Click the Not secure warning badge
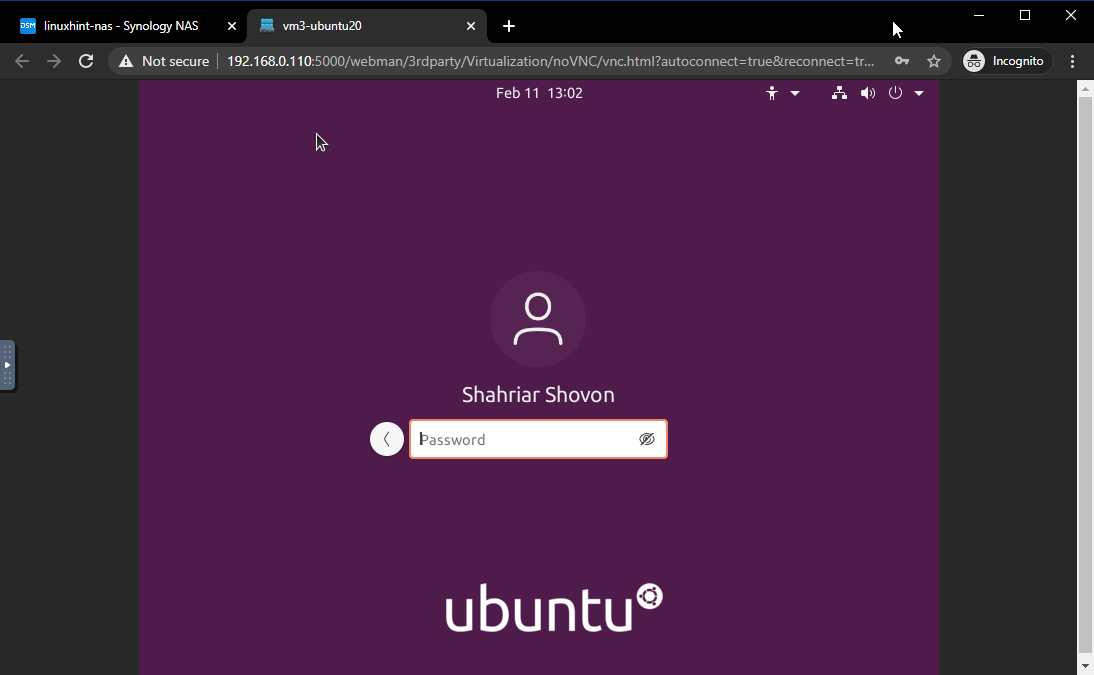This screenshot has height=675, width=1094. pos(164,61)
